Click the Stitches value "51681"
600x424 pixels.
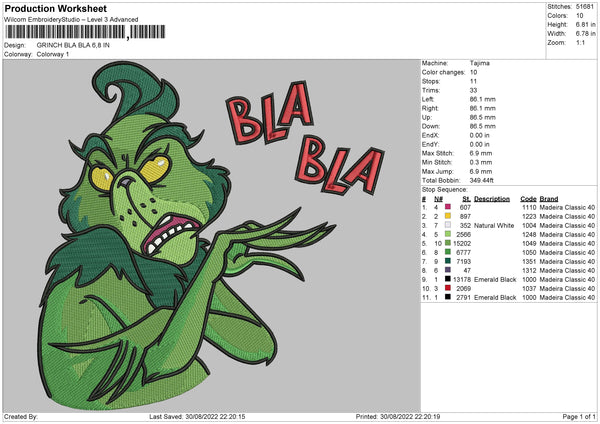point(585,7)
